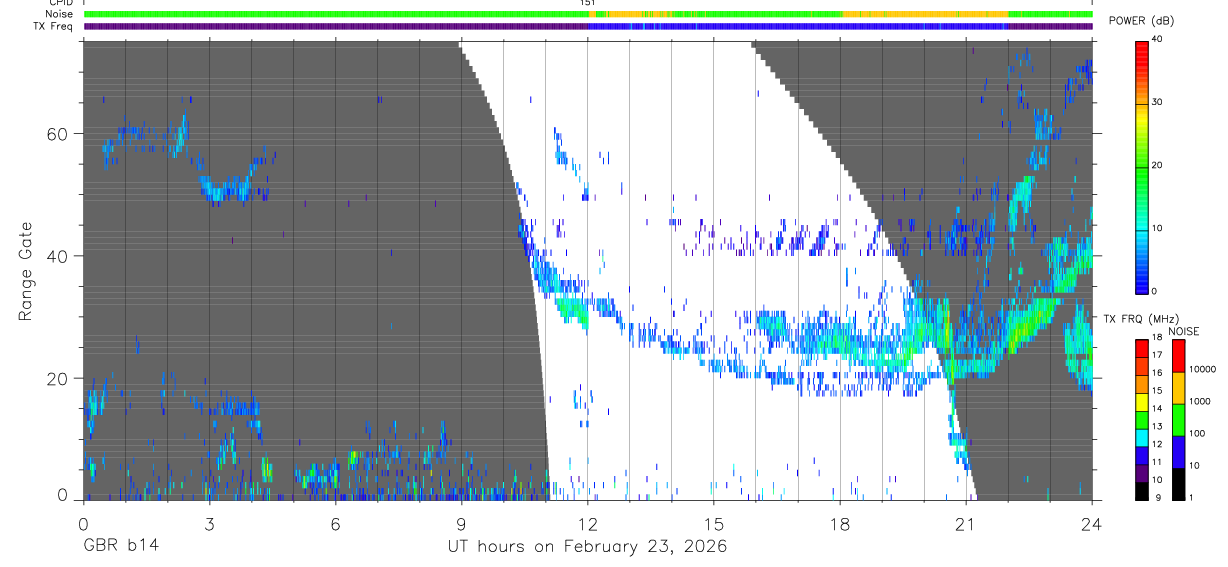Click the '20' value on POWER scale
The image size is (1228, 567).
(1155, 166)
